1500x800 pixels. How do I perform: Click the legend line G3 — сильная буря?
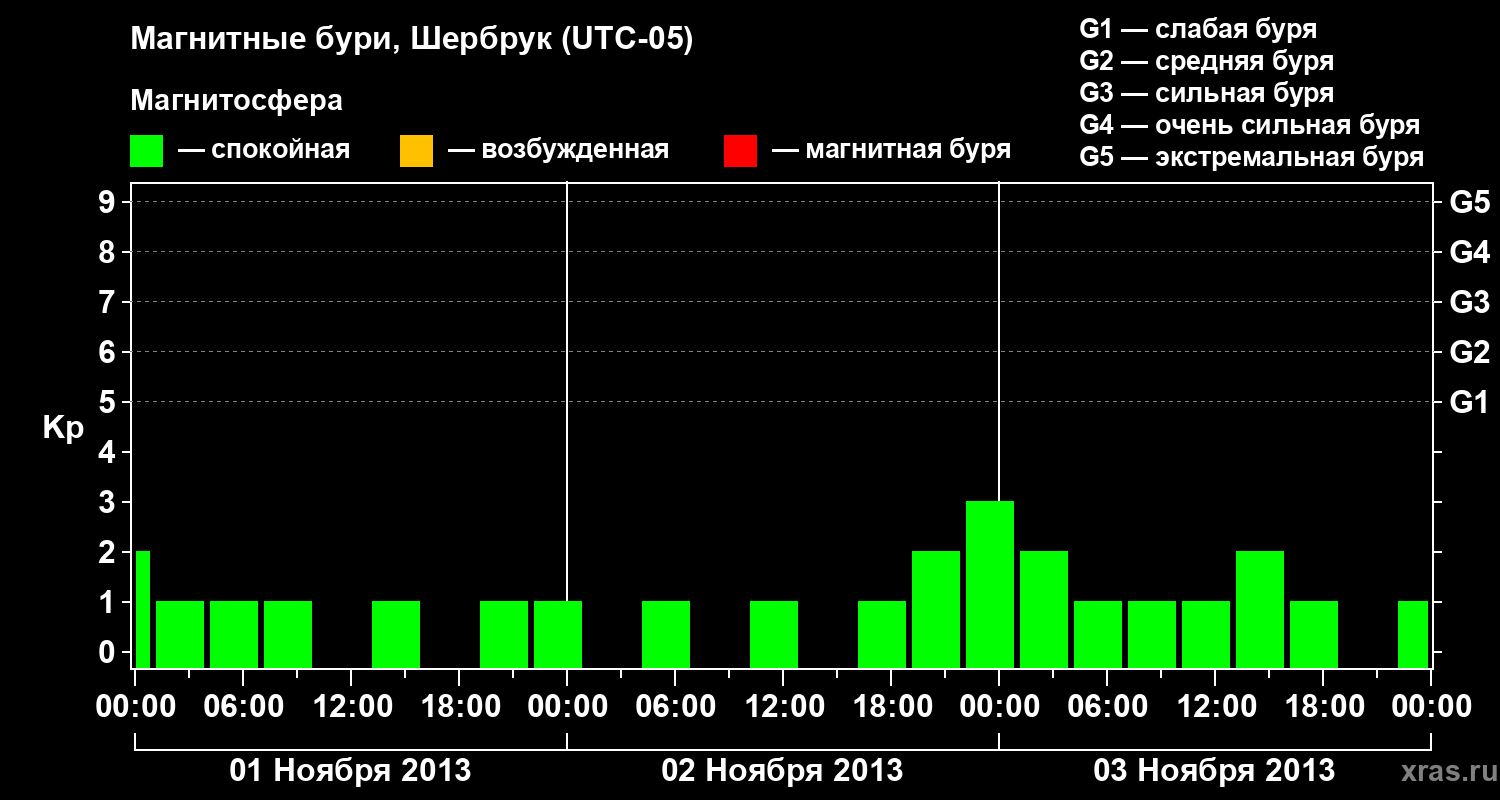coord(1207,93)
